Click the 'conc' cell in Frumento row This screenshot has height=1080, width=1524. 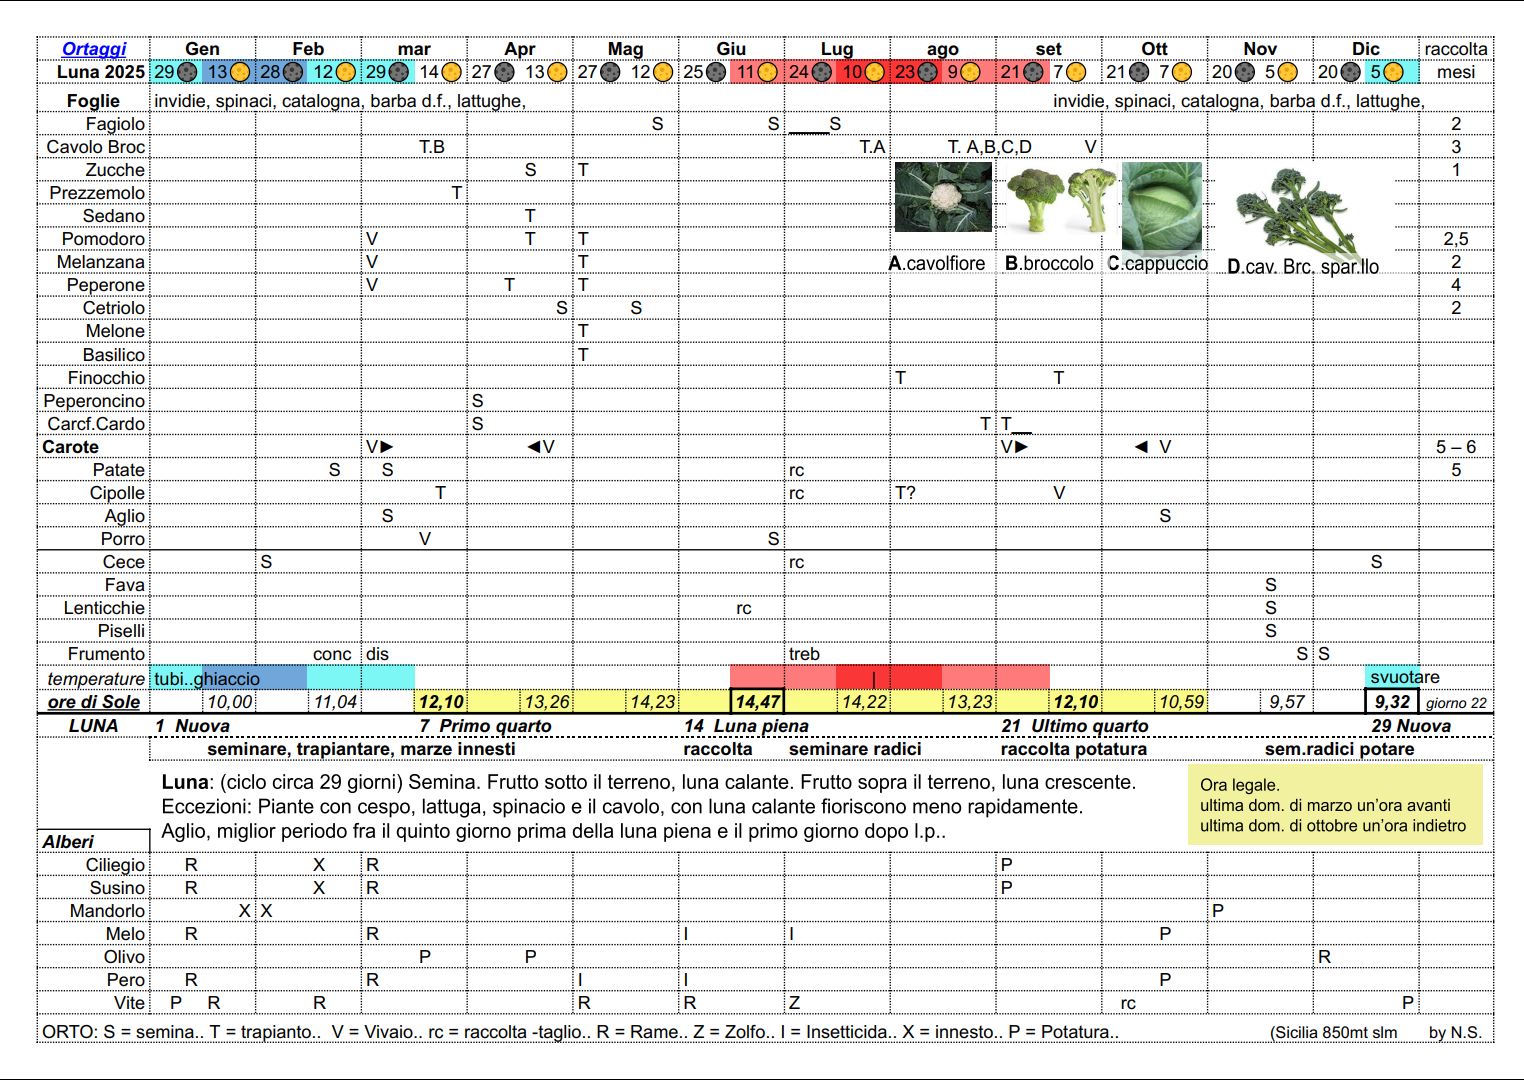[x=332, y=654]
